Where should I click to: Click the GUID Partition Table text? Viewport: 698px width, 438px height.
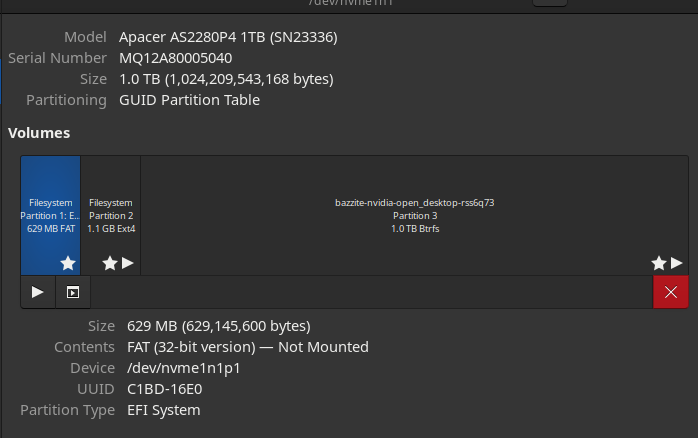[189, 100]
